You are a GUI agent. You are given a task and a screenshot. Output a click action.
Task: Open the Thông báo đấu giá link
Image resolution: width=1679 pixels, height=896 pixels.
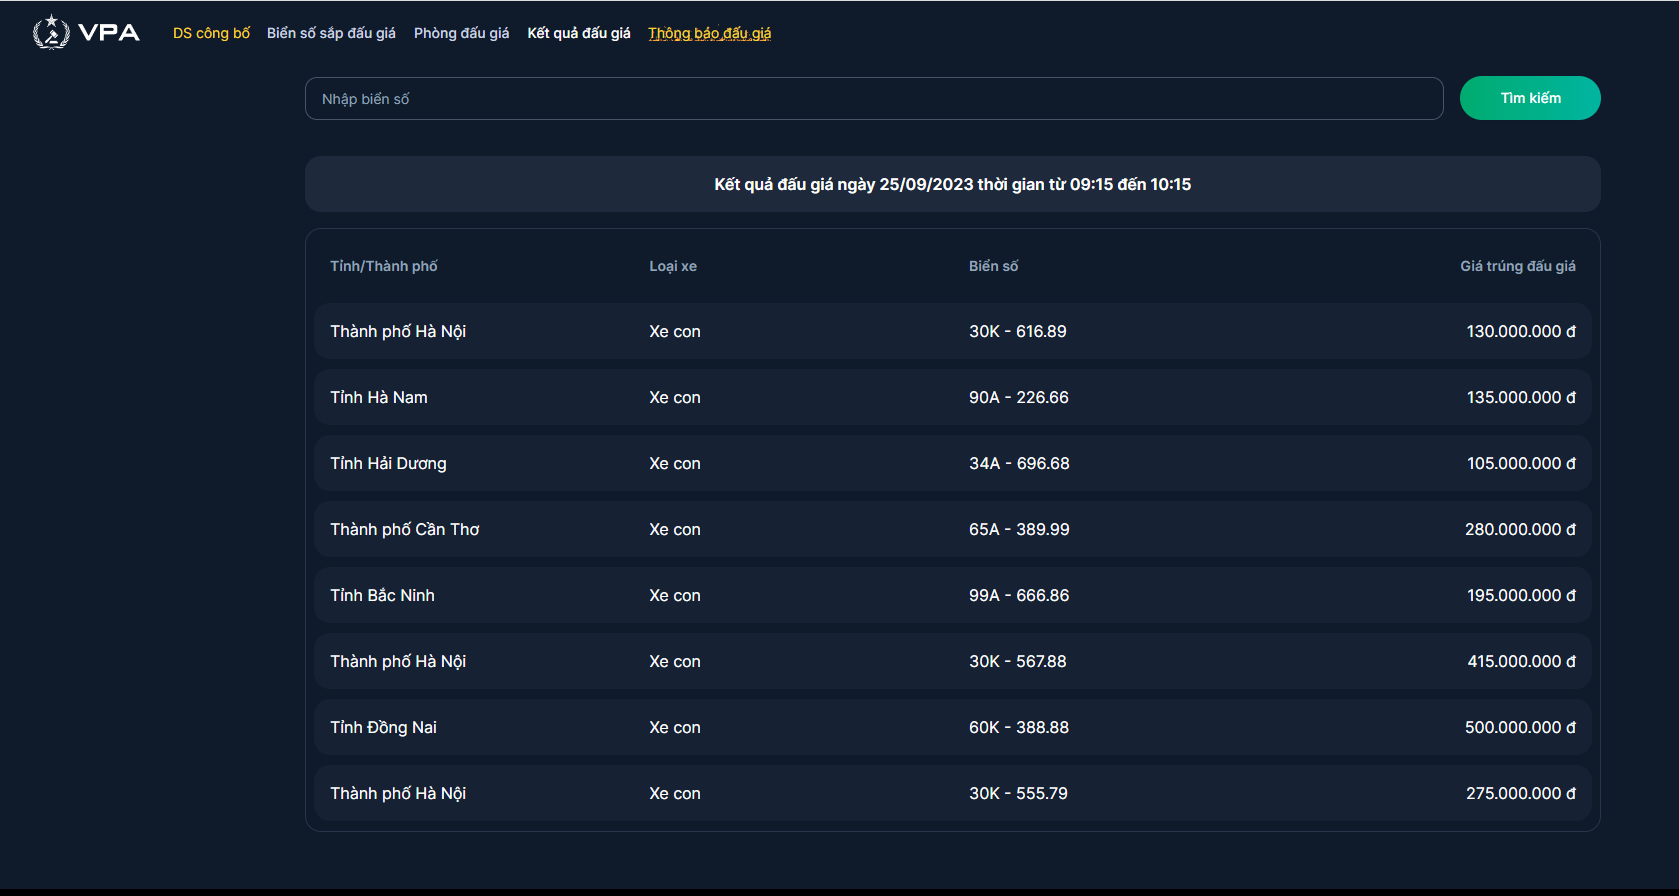710,33
